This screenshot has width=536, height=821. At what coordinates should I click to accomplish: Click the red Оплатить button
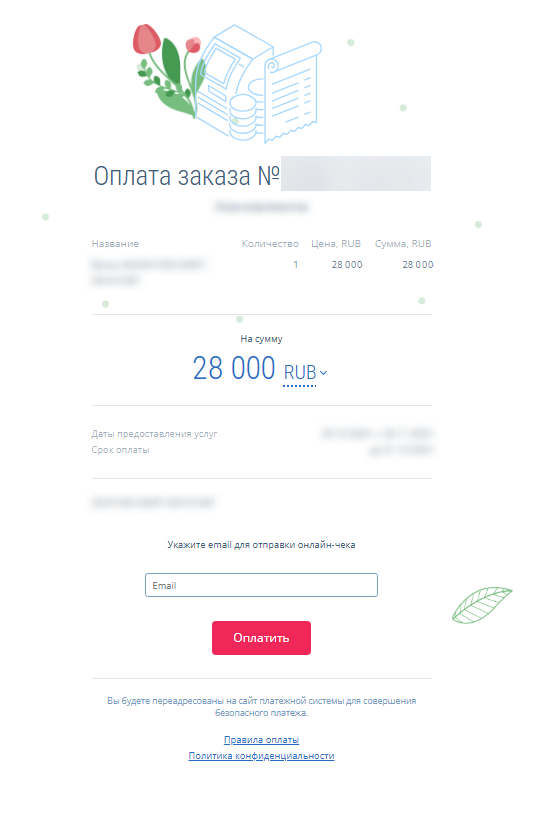click(x=261, y=638)
